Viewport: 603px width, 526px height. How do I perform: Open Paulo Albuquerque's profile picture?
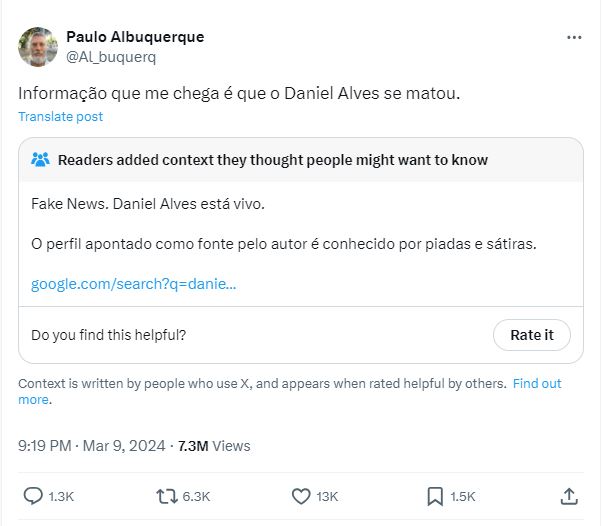[x=38, y=47]
